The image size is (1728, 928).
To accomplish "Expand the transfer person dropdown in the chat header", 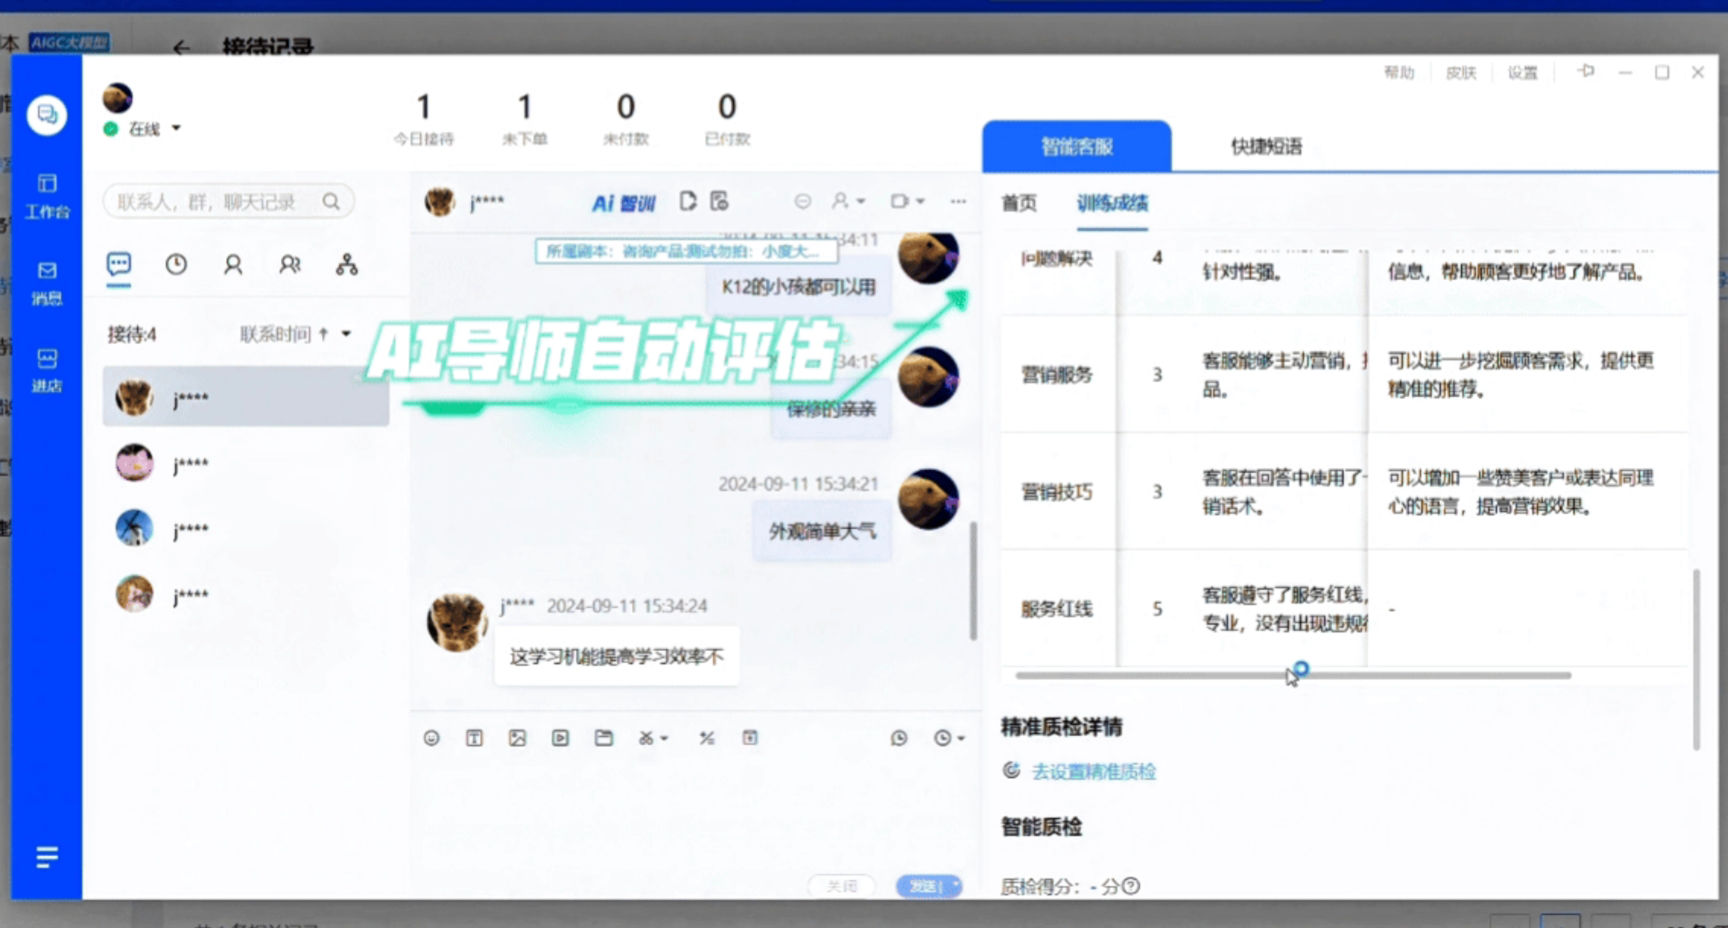I will coord(861,201).
